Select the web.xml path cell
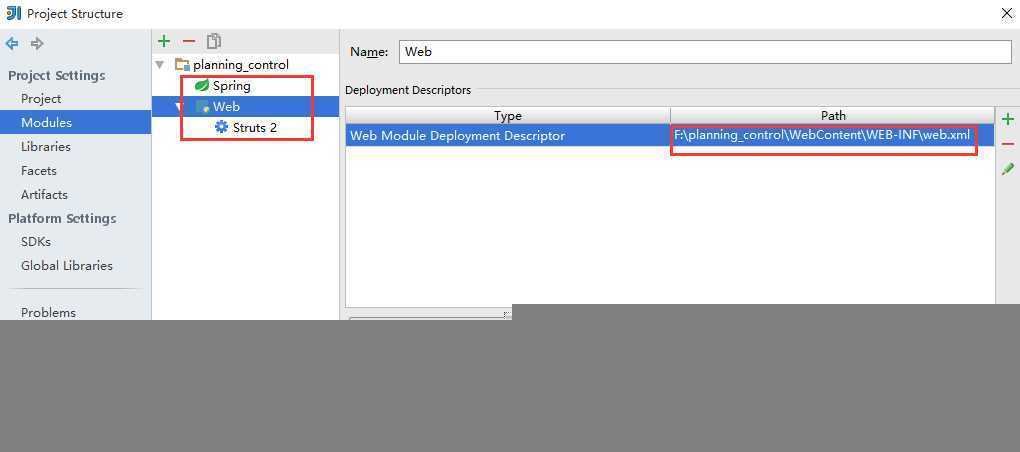Screen dimensions: 1020x452 click(x=833, y=135)
